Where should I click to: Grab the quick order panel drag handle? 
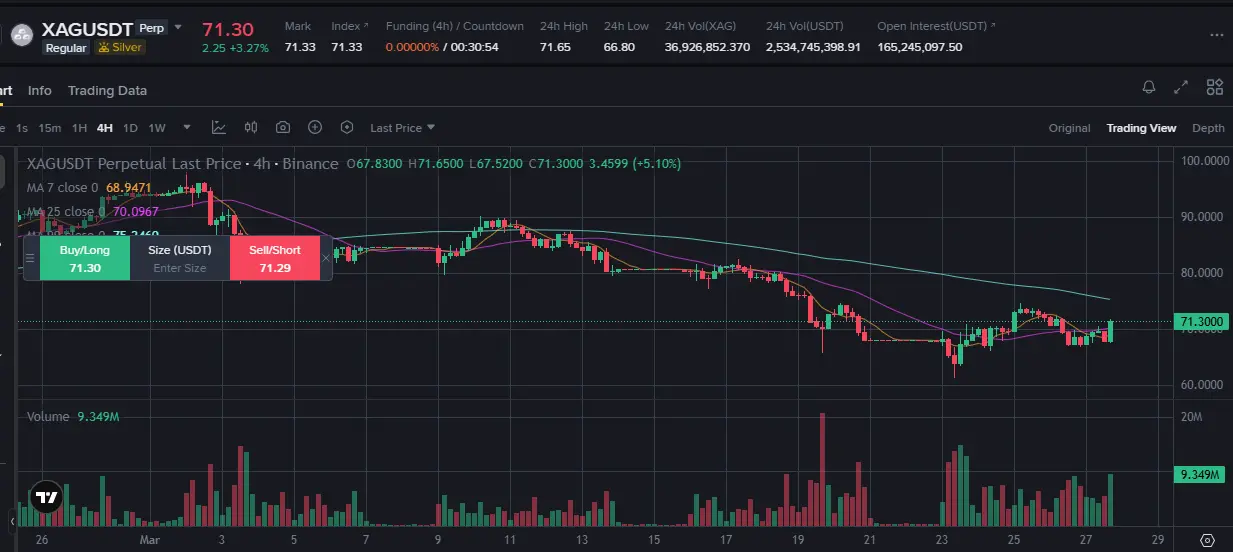coord(30,258)
